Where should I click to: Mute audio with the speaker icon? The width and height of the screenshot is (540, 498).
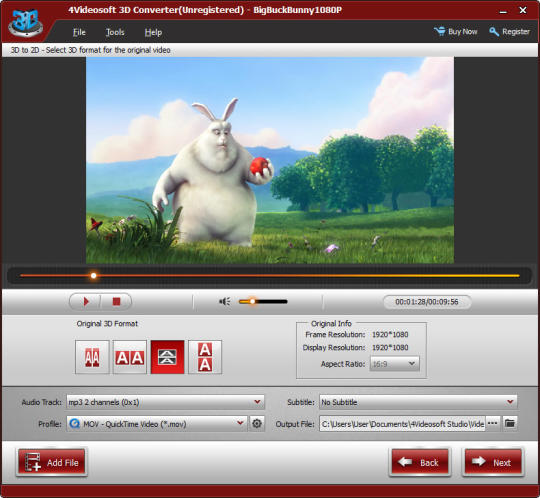225,302
